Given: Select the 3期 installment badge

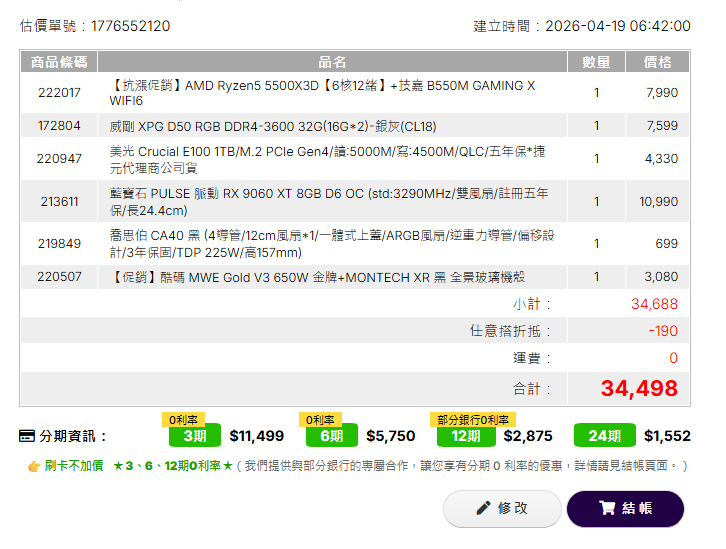Looking at the screenshot, I should [194, 436].
